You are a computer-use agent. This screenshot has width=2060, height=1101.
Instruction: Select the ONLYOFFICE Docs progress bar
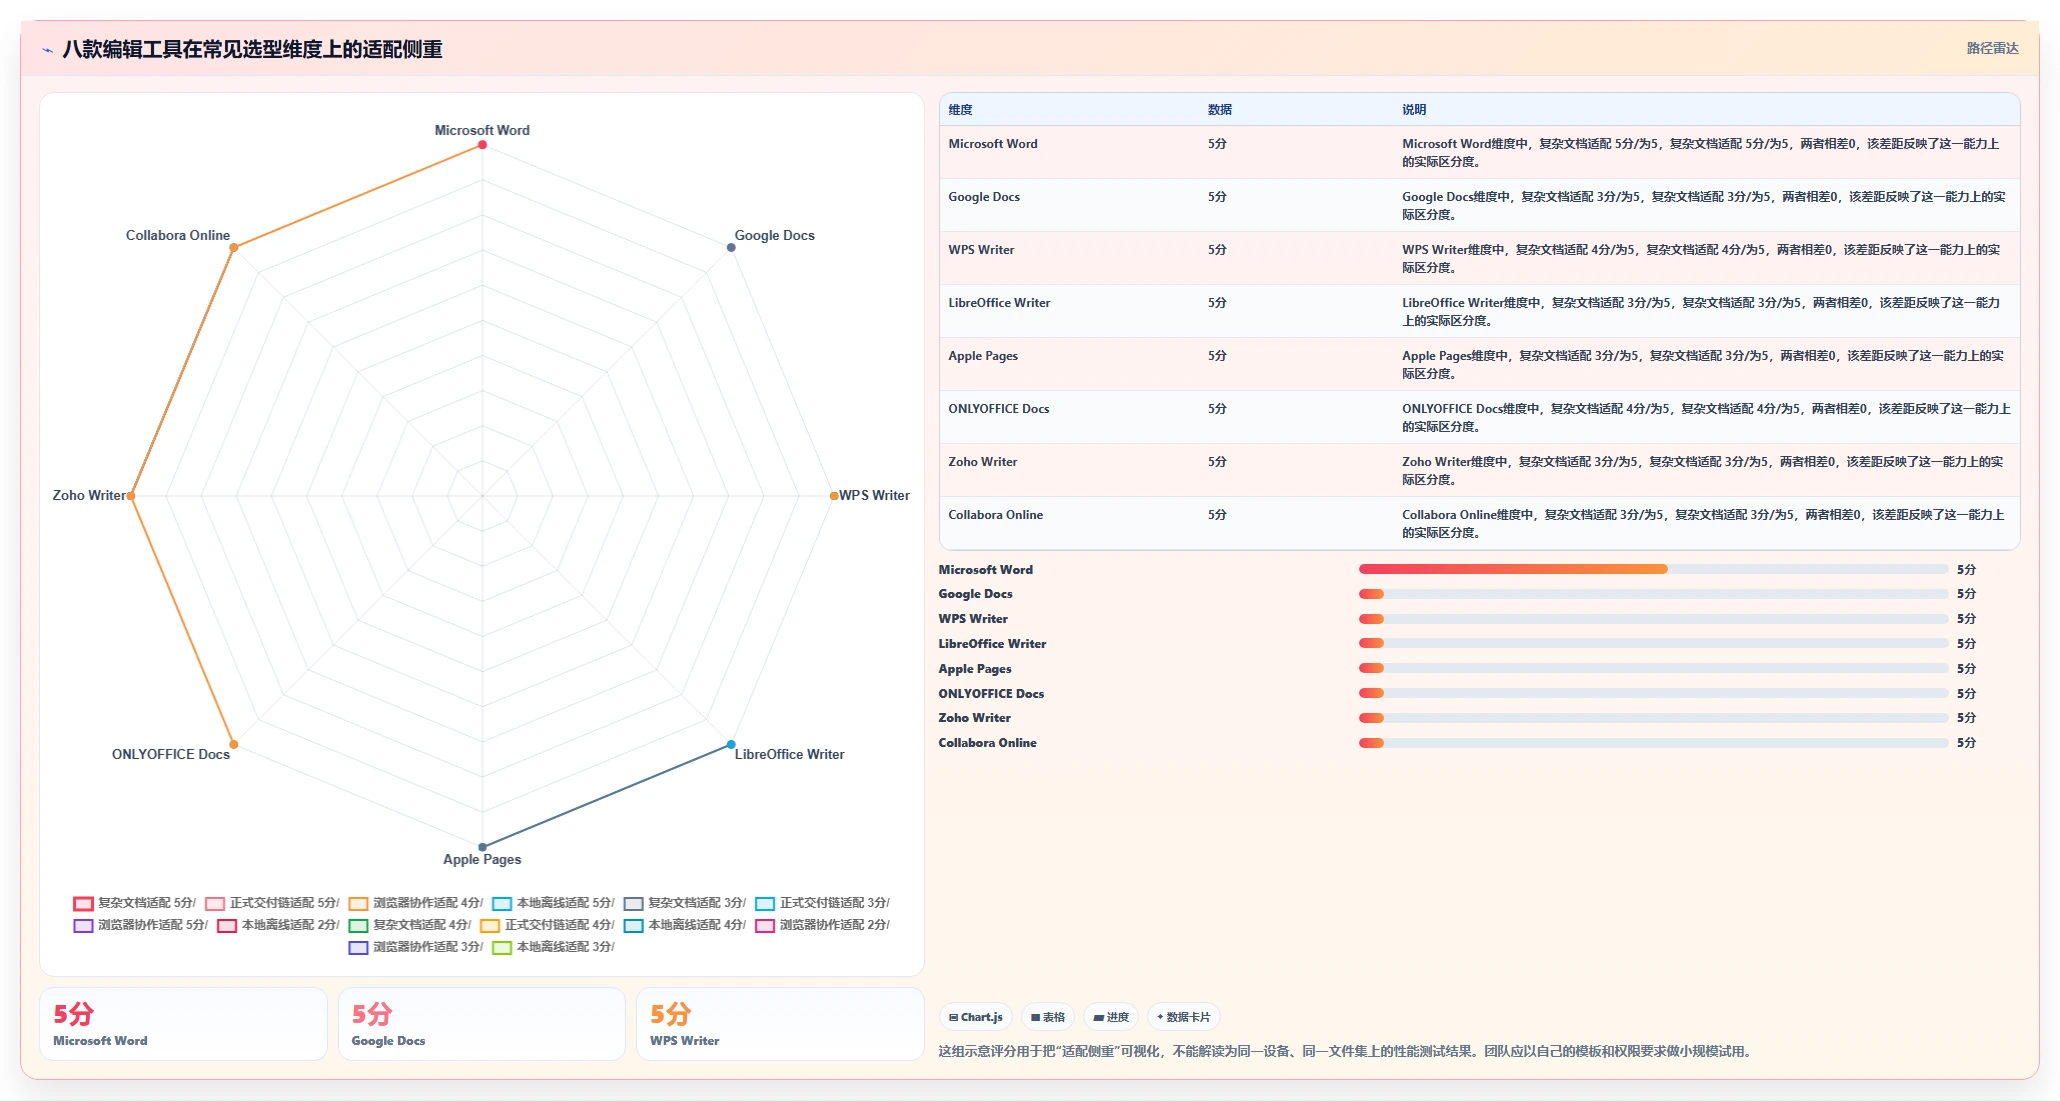(1653, 693)
